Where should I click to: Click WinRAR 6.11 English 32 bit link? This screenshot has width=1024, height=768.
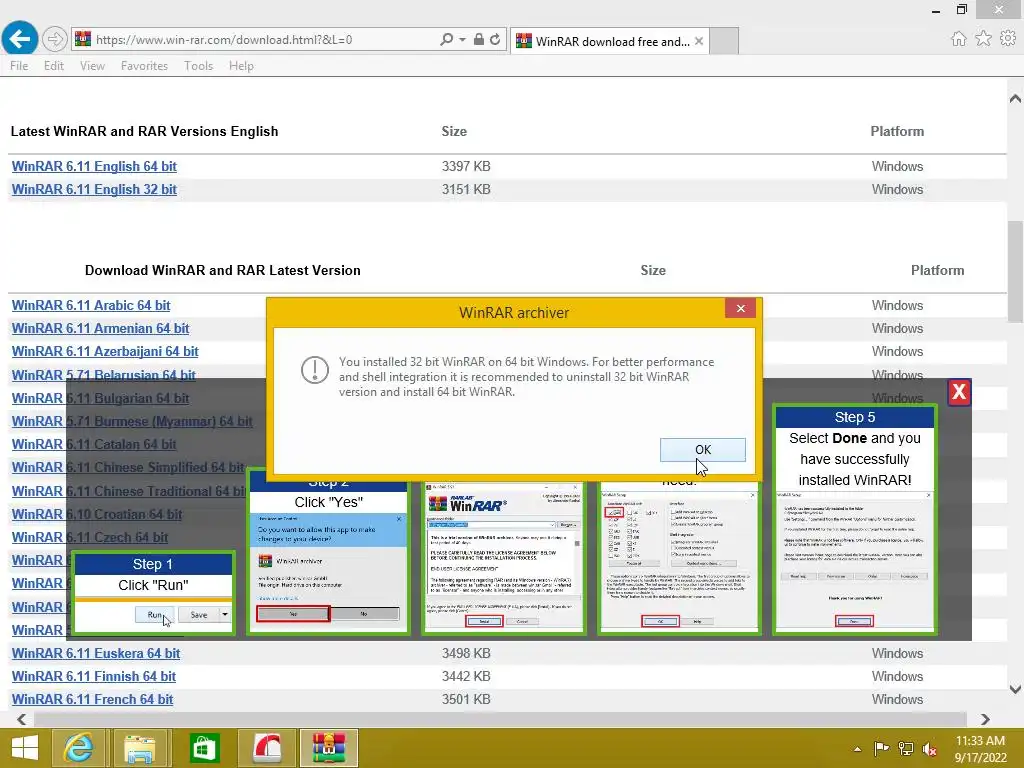point(94,189)
